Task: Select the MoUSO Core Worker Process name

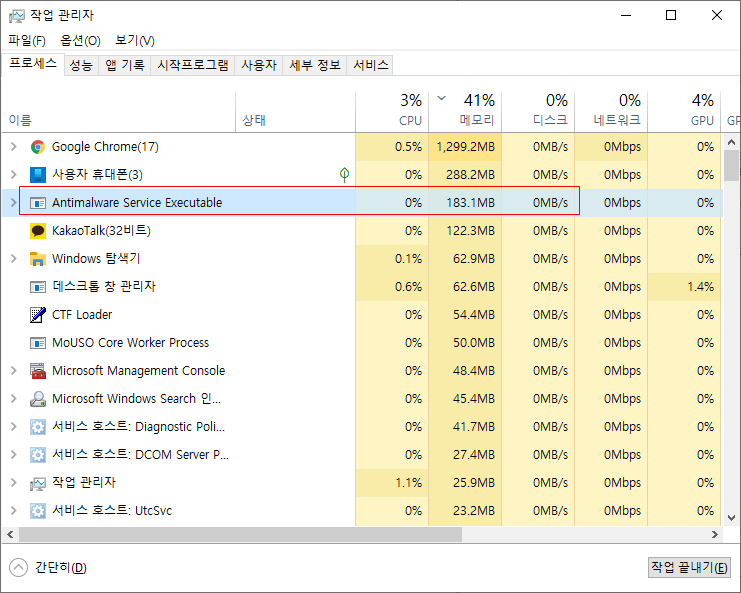Action: pos(130,343)
